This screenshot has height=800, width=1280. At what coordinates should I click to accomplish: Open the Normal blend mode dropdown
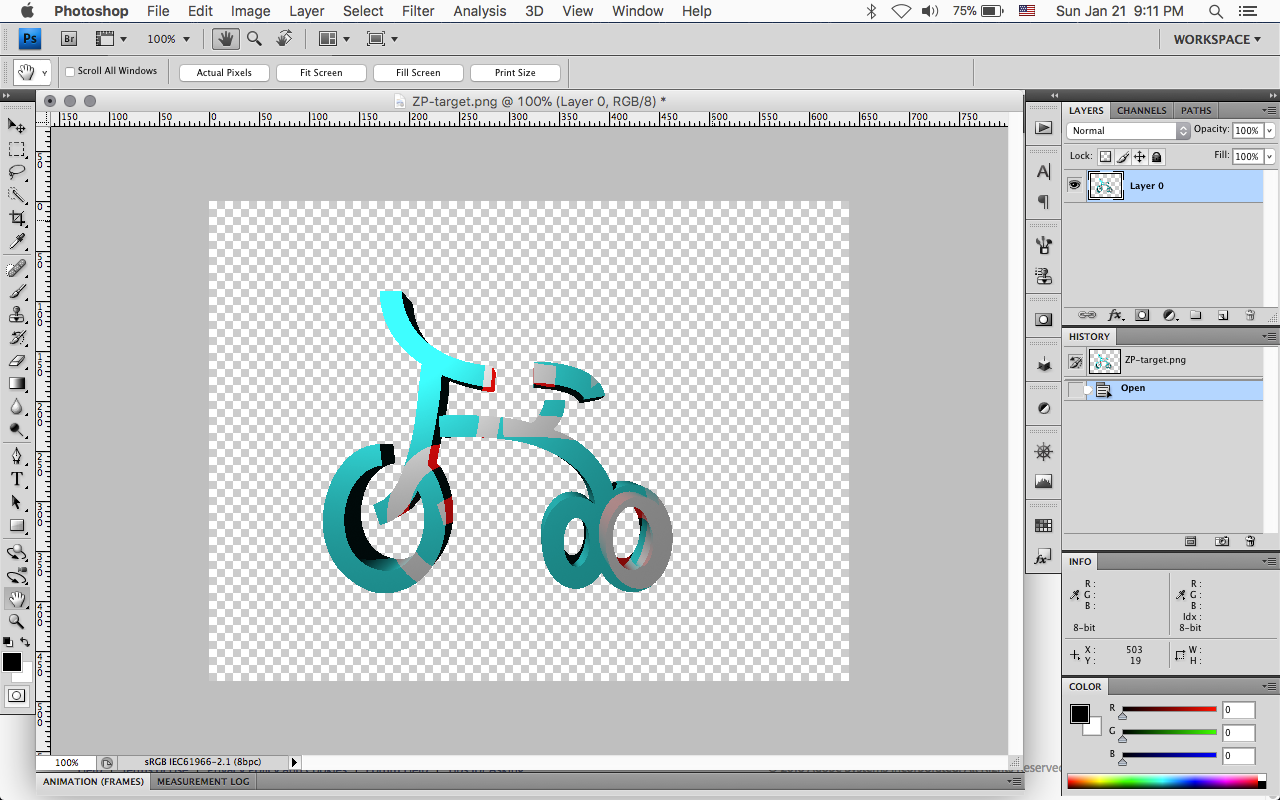pos(1128,131)
